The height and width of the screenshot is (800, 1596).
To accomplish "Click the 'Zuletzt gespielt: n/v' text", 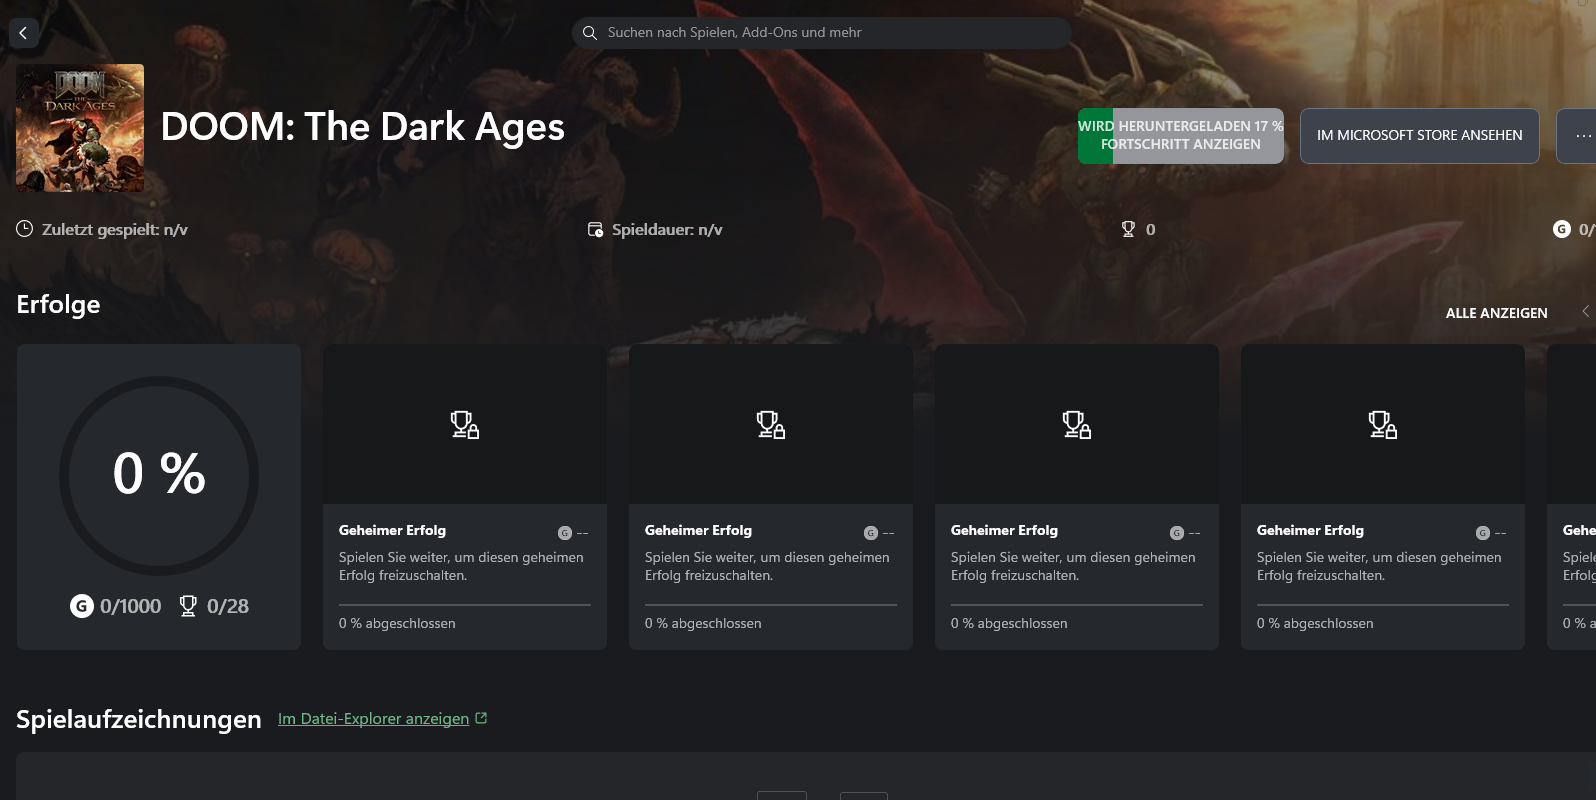I will click(x=115, y=229).
